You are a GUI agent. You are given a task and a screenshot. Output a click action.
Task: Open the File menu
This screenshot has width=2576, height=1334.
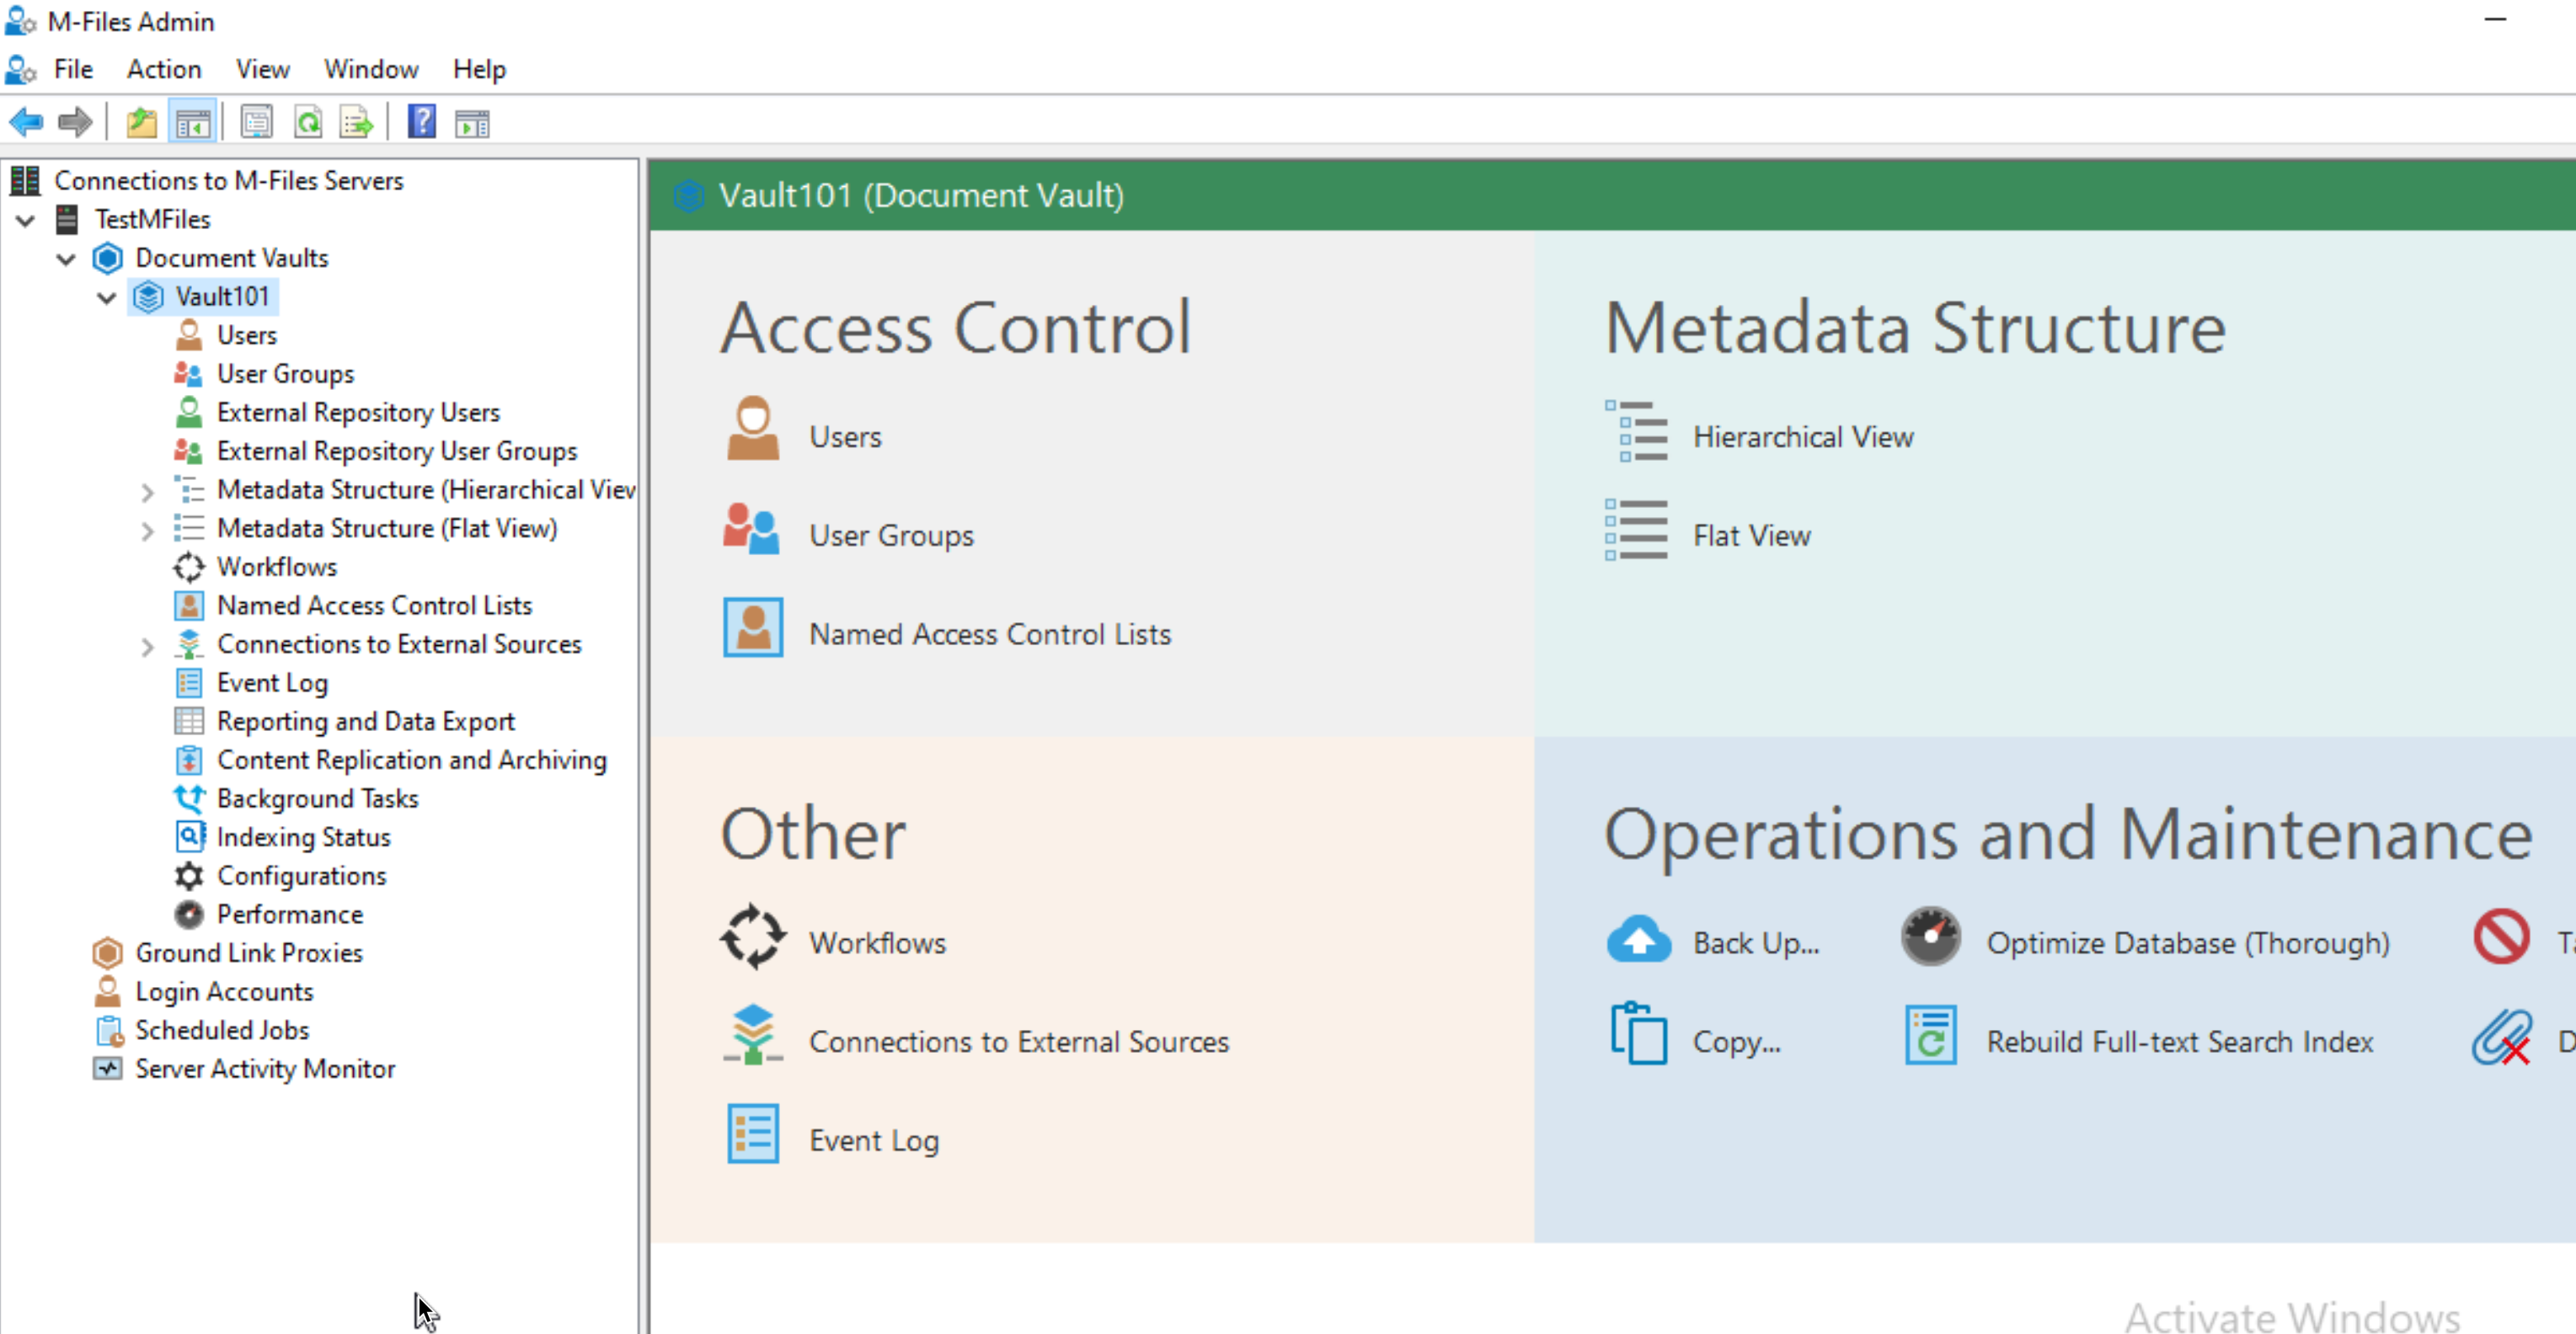click(x=73, y=69)
